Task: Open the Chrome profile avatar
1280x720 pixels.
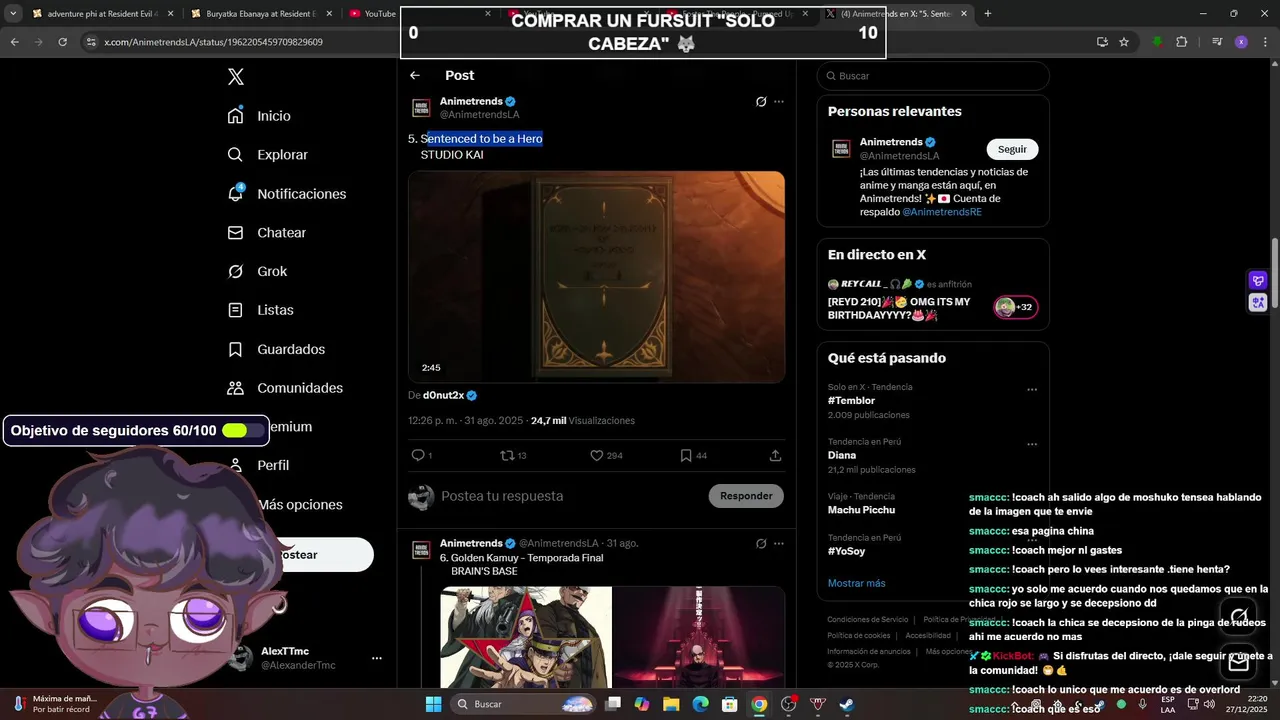Action: pos(1241,42)
